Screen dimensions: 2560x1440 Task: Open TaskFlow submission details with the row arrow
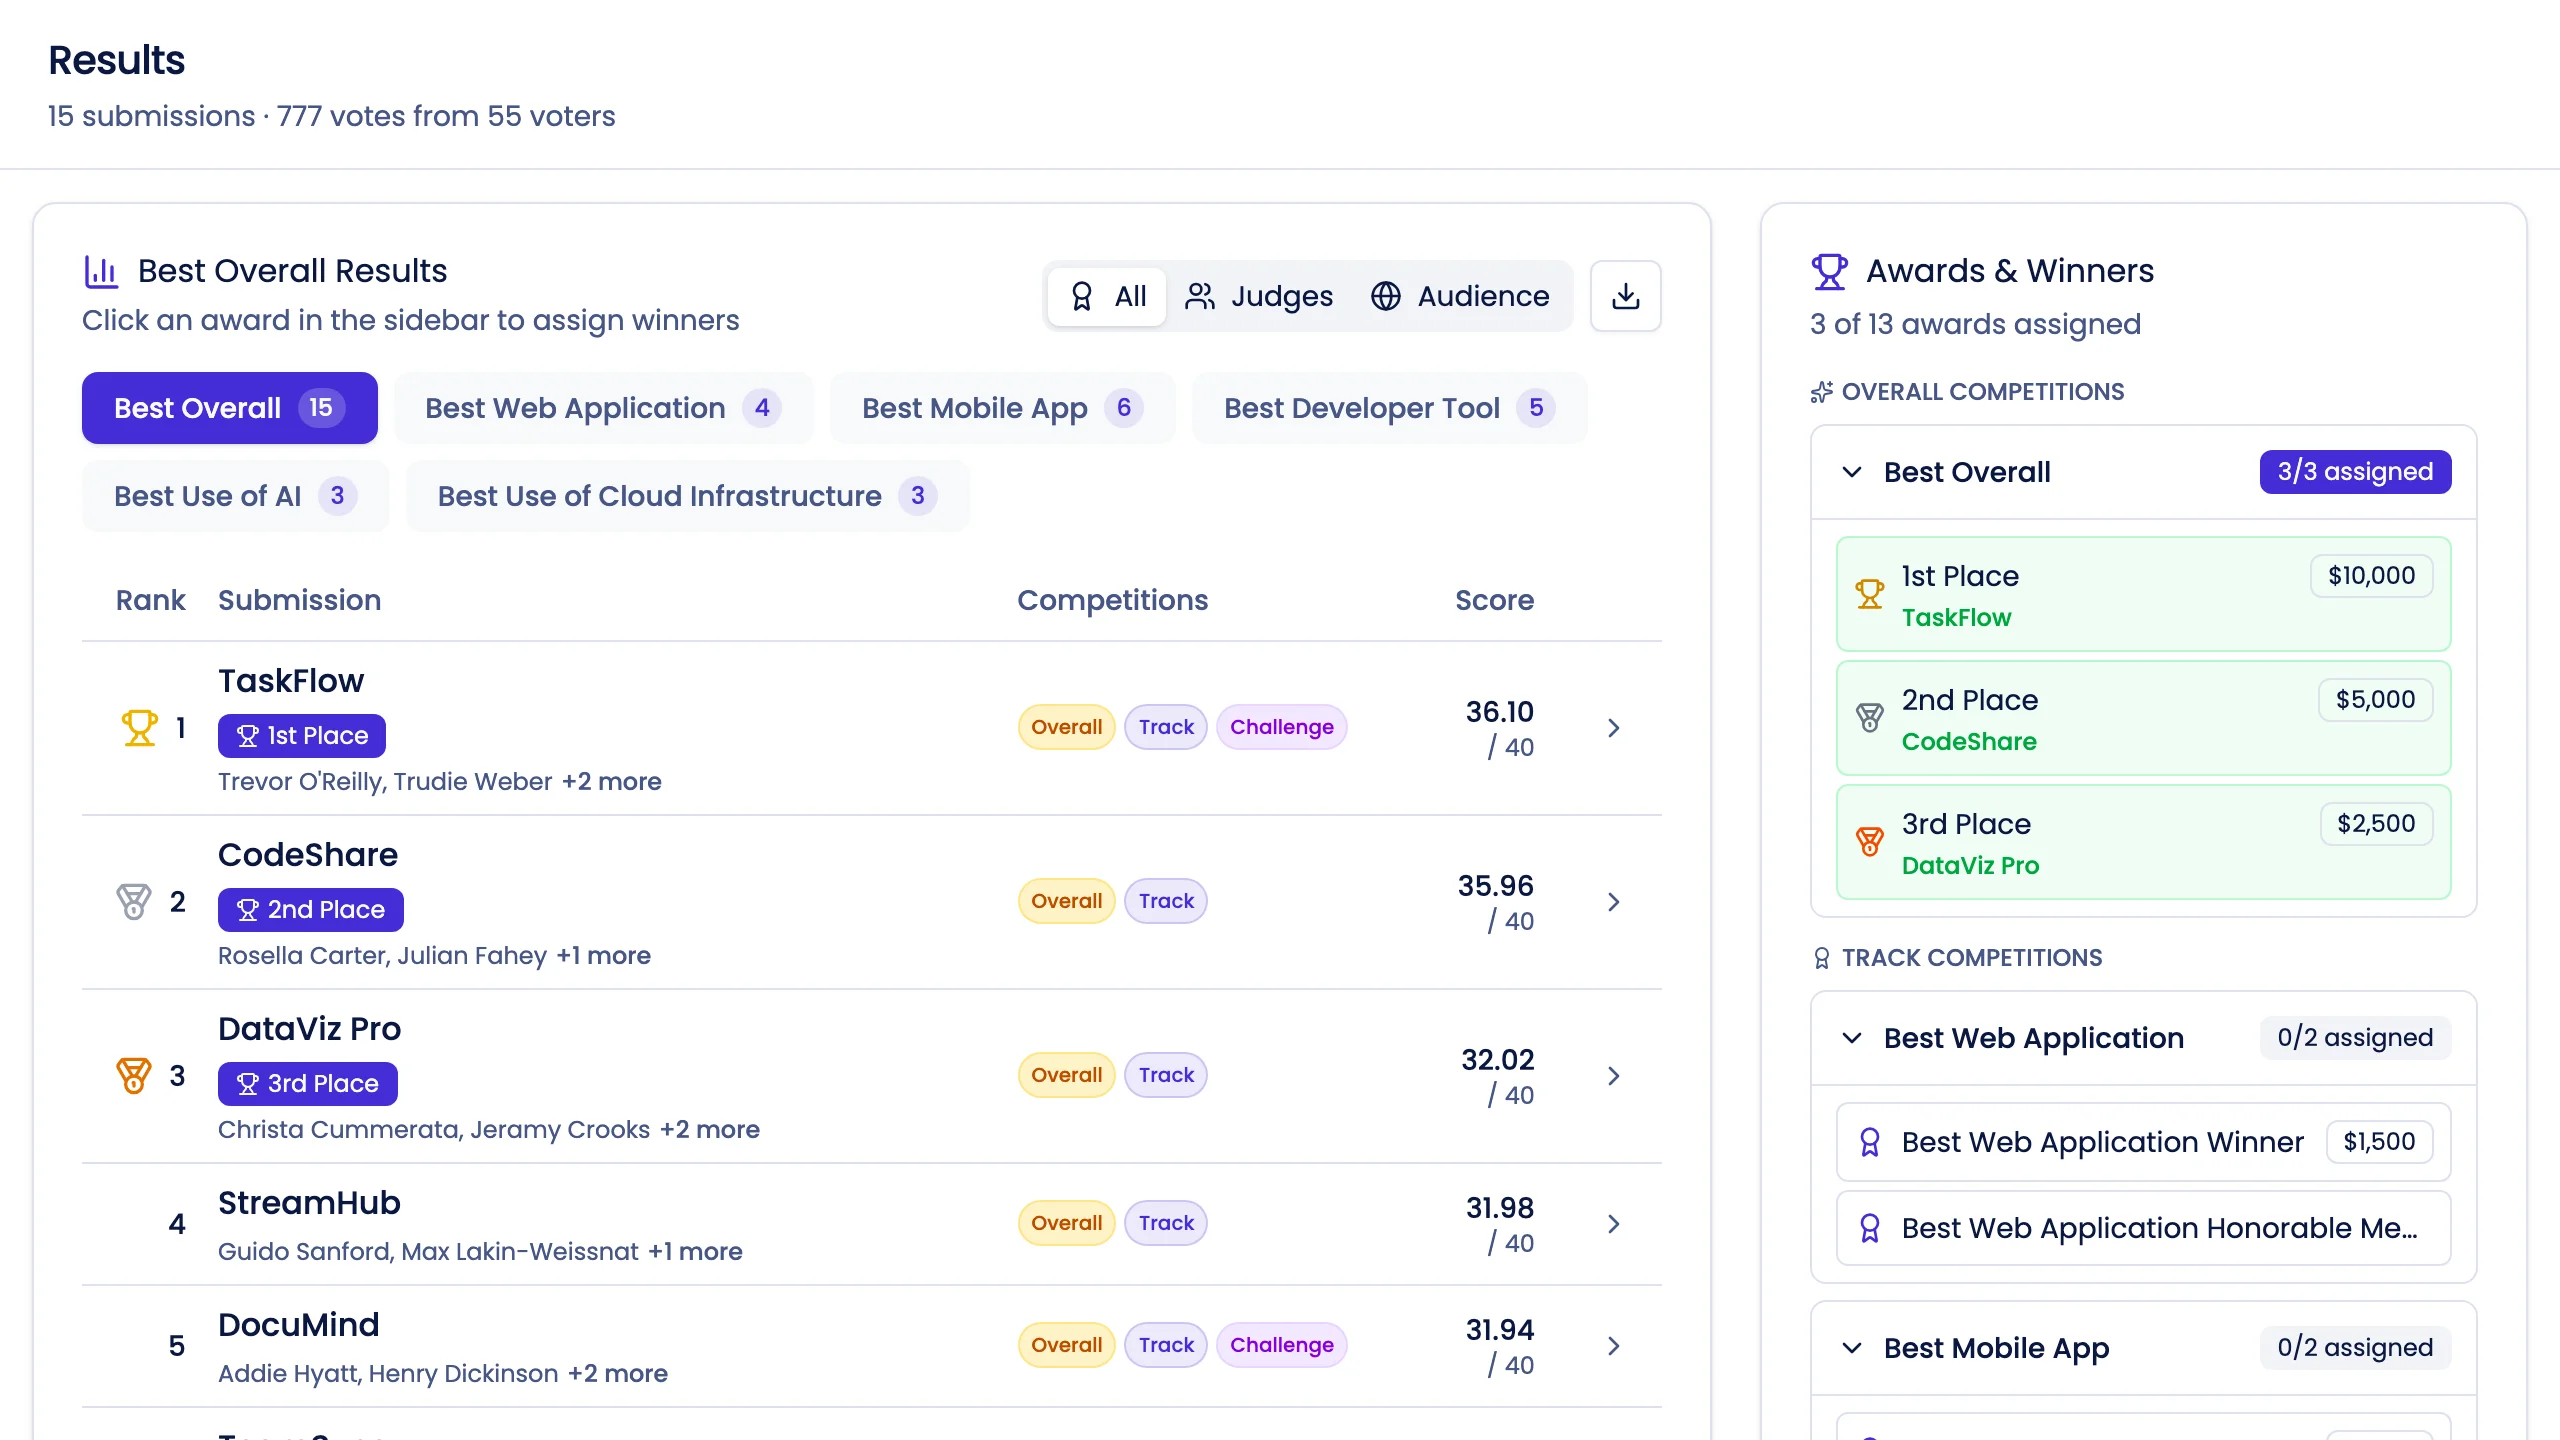1612,728
